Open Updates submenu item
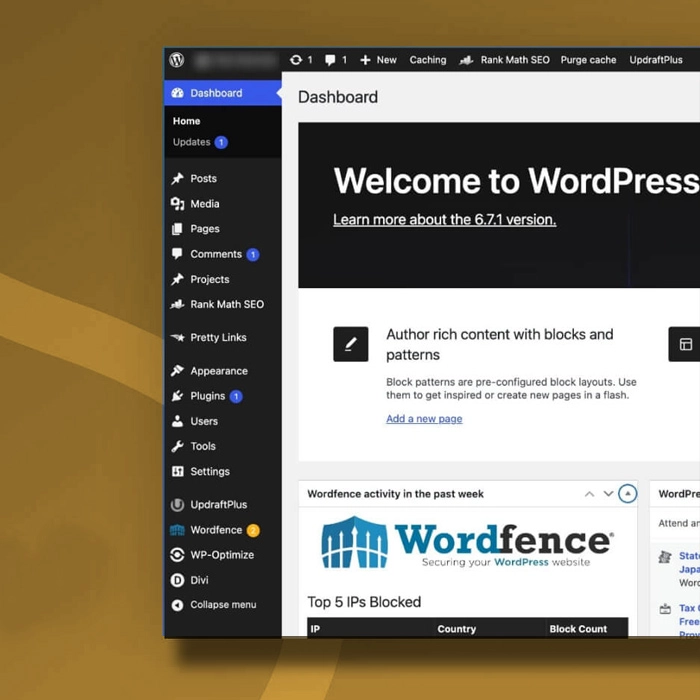700x700 pixels. coord(192,142)
